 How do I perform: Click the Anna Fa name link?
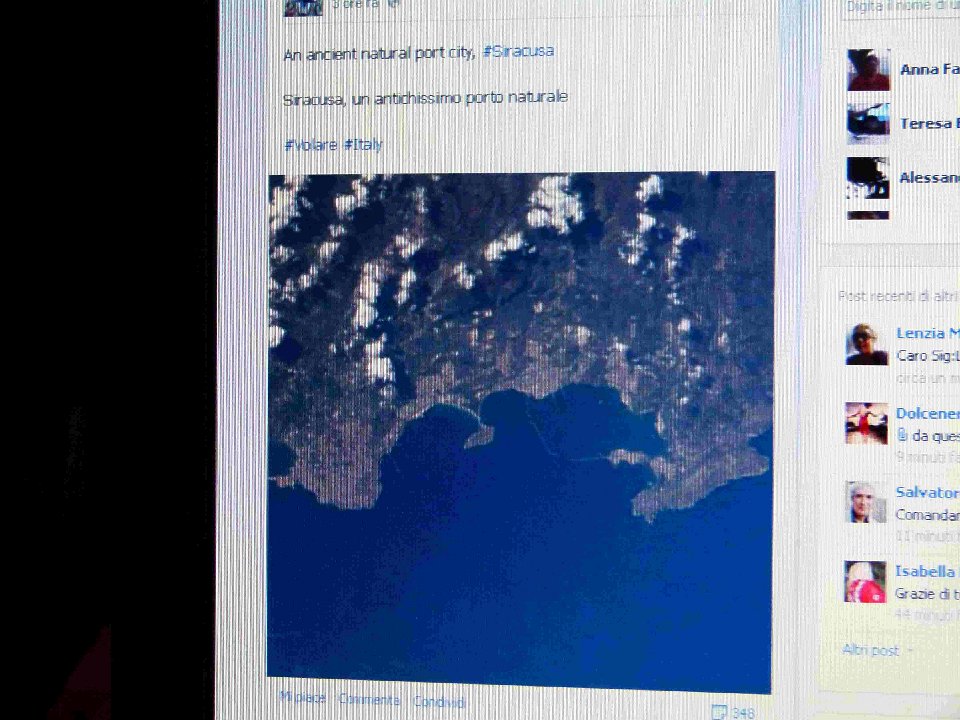click(x=929, y=69)
